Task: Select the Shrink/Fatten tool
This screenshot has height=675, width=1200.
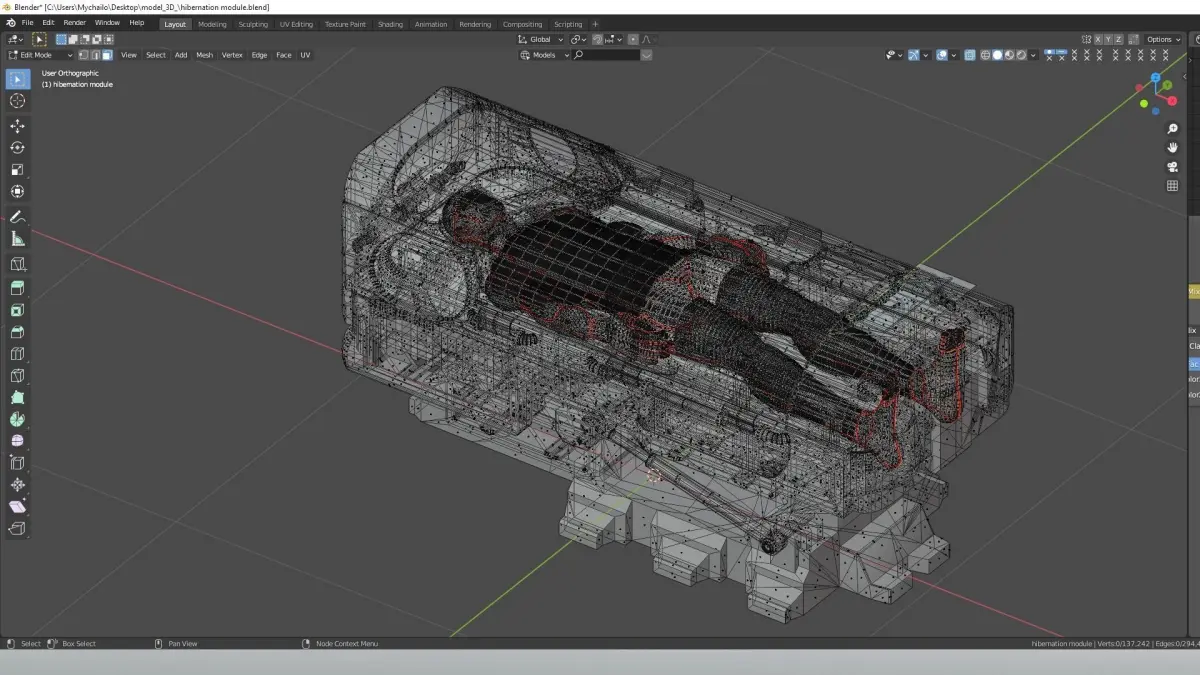Action: [x=17, y=485]
